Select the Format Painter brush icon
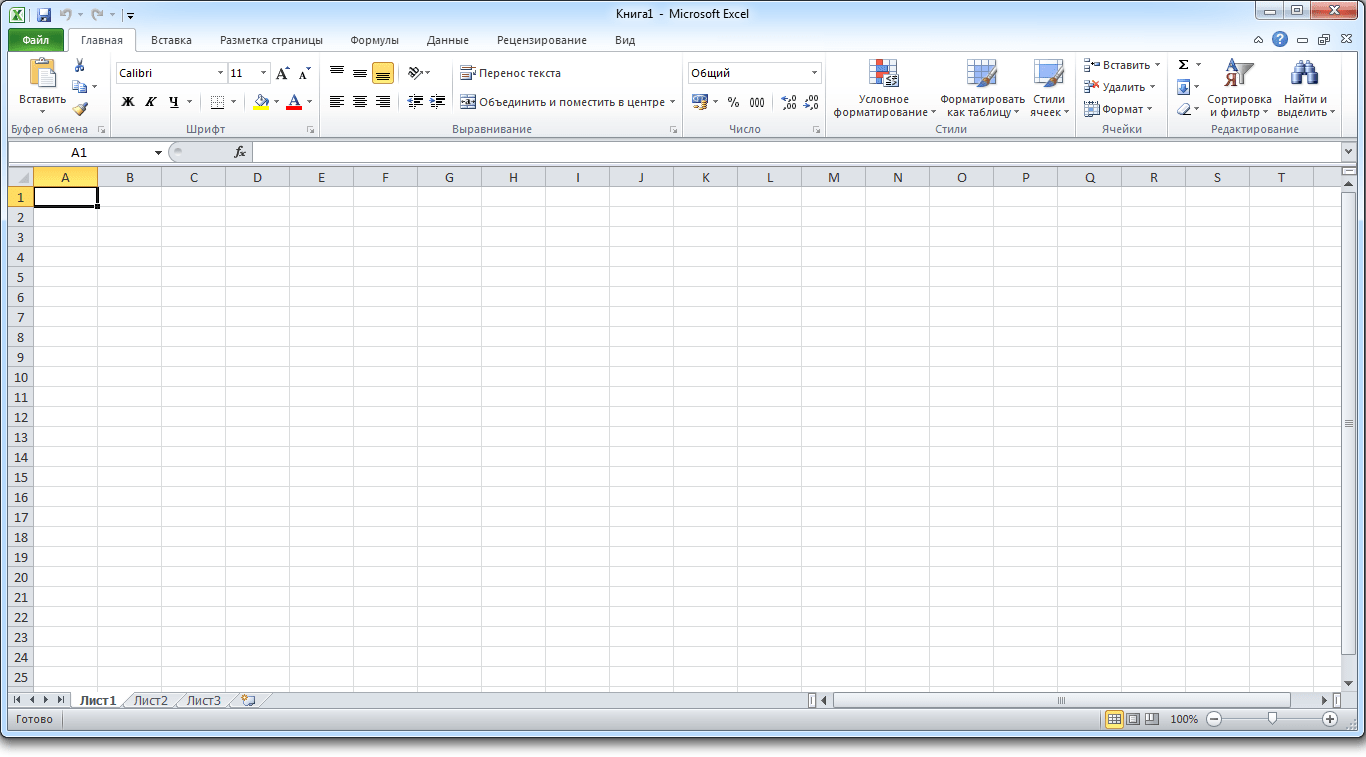Screen dimensions: 1366x757 (80, 109)
